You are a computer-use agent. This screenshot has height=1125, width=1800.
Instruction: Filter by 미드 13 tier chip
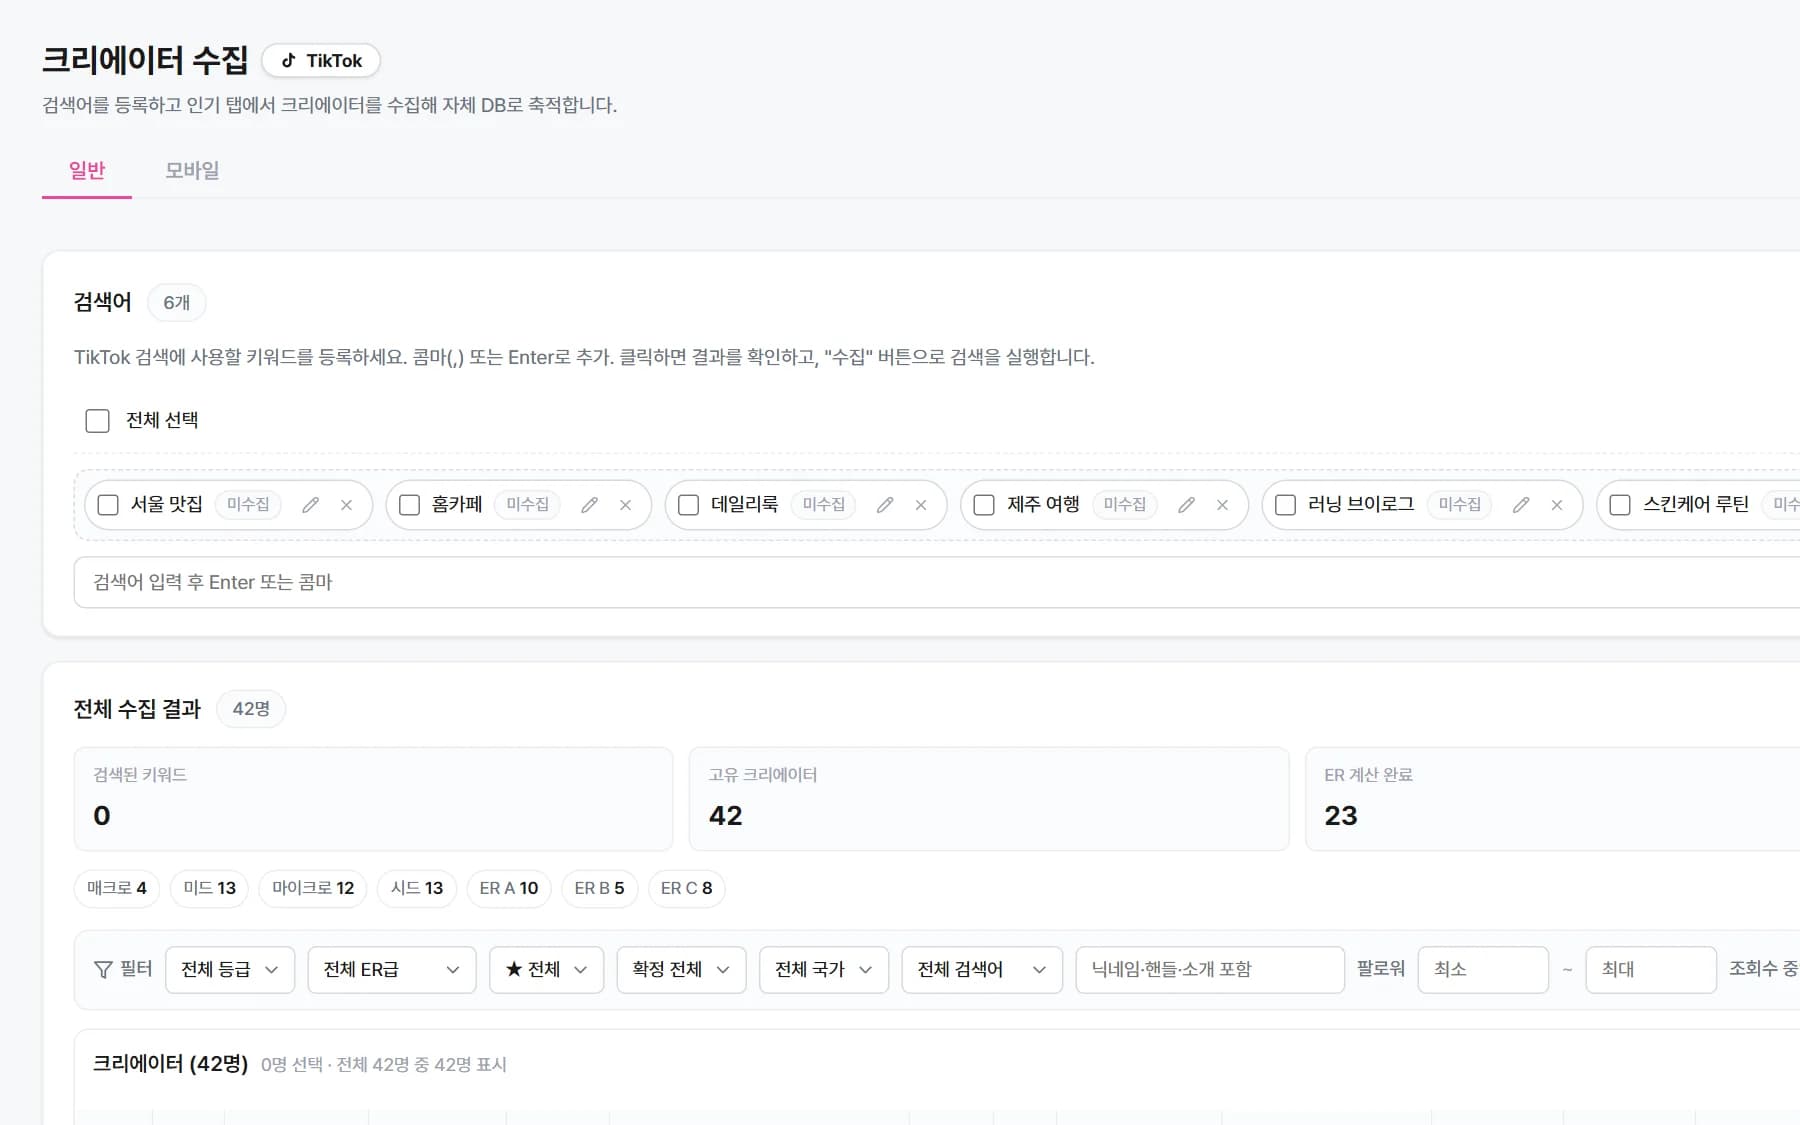[210, 888]
